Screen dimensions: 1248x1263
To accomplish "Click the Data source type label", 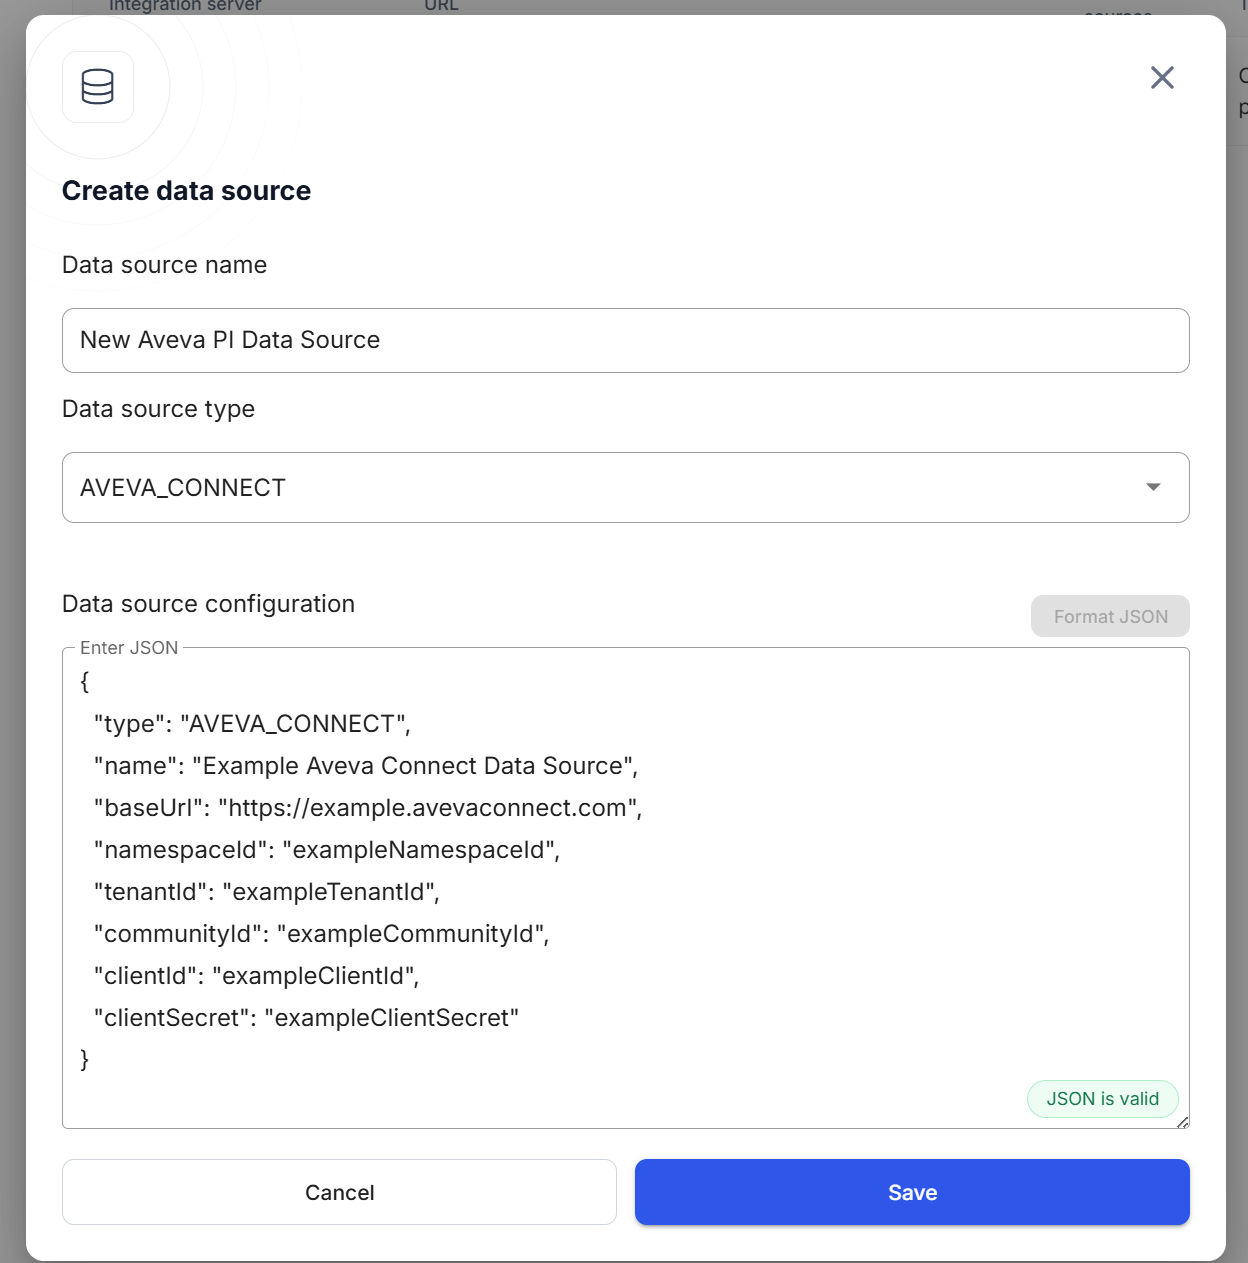I will tap(158, 409).
